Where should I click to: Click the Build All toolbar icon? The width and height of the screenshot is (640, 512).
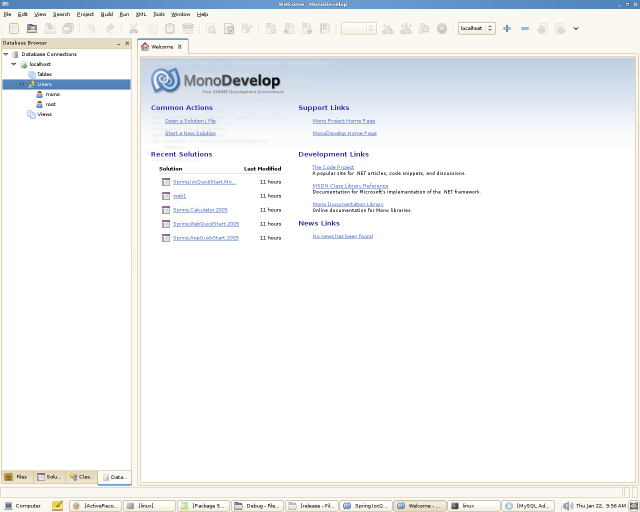406,28
